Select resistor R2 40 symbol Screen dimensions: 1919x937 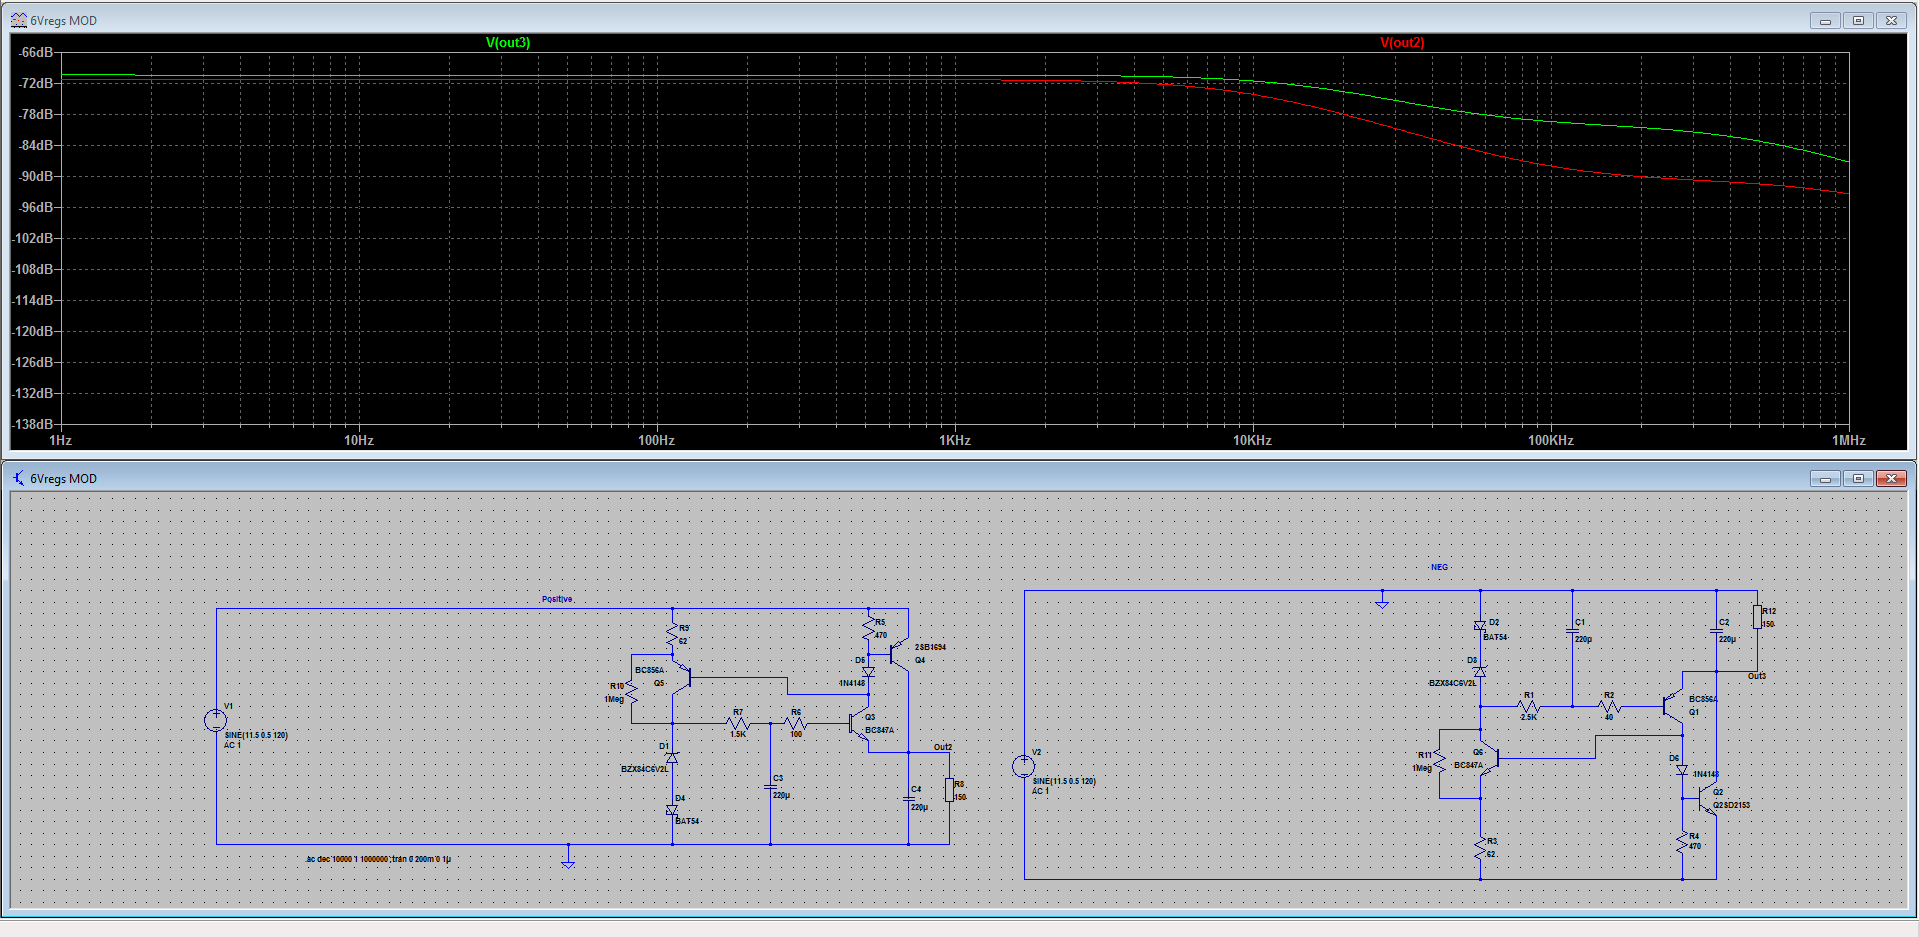click(x=1608, y=706)
